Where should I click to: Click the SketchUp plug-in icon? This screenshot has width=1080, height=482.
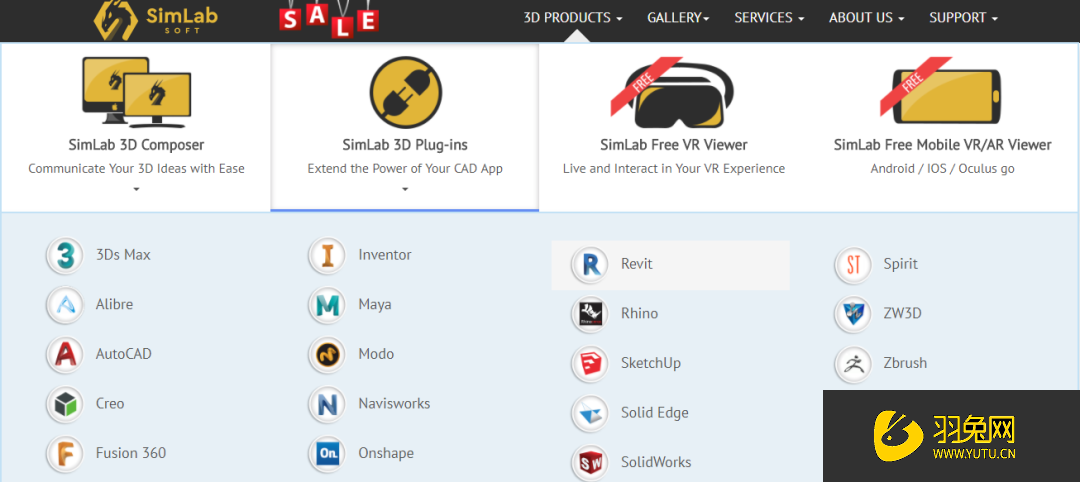[x=590, y=363]
